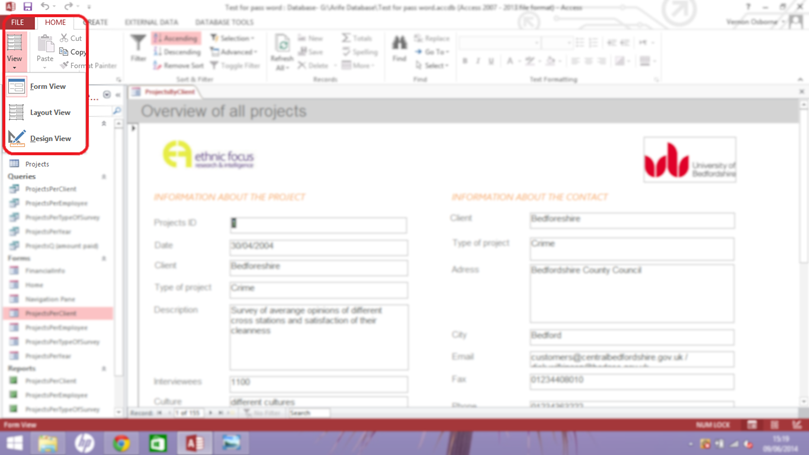Image resolution: width=809 pixels, height=455 pixels.
Task: Open File Explorer from taskbar
Action: 48,444
